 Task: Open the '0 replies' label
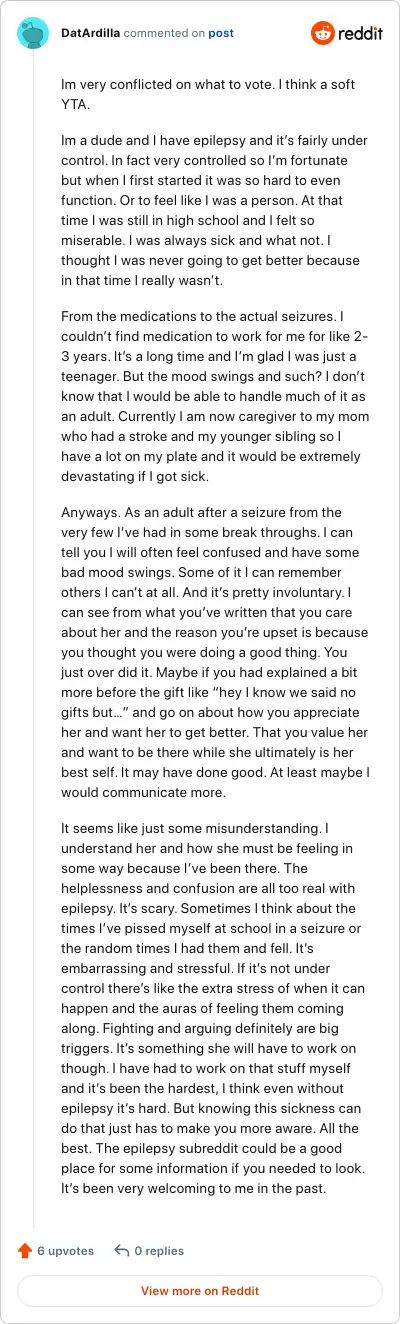coord(159,1250)
